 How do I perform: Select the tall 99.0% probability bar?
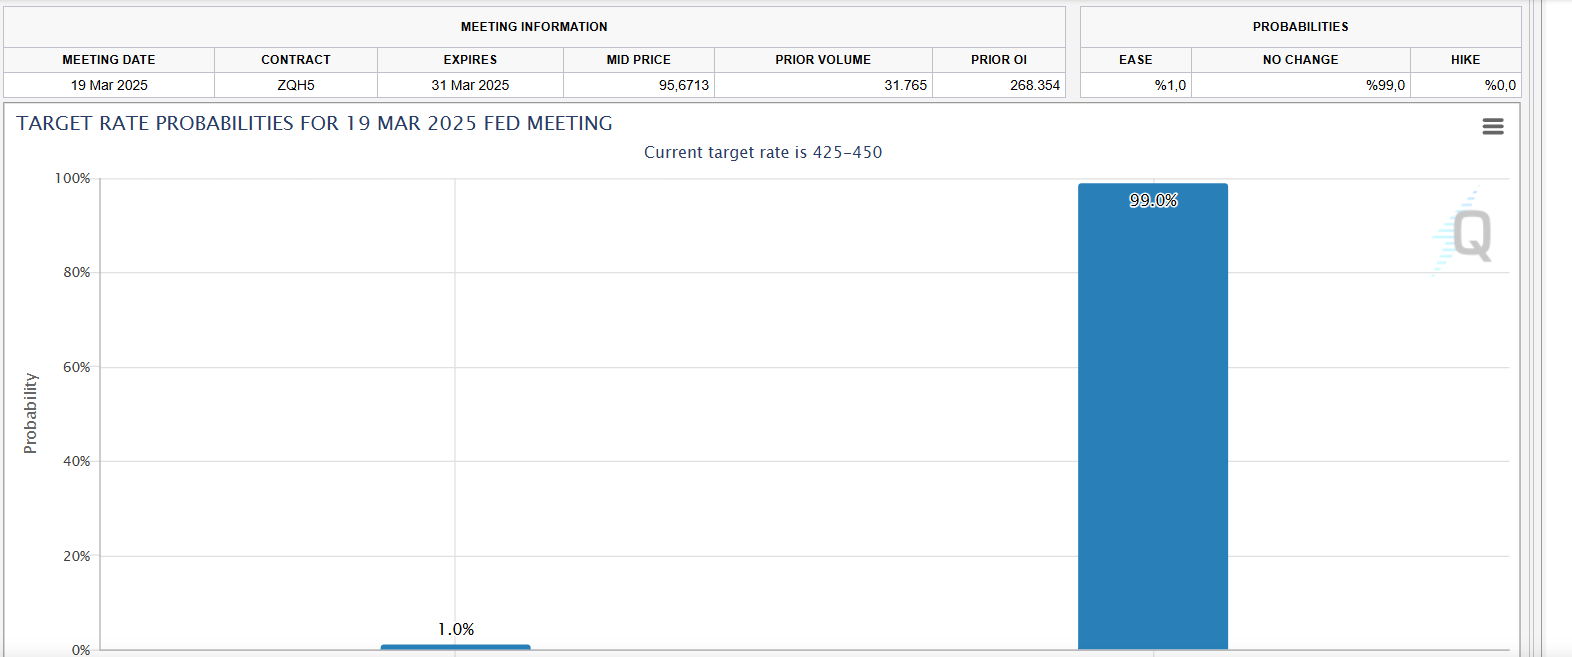[x=1152, y=420]
